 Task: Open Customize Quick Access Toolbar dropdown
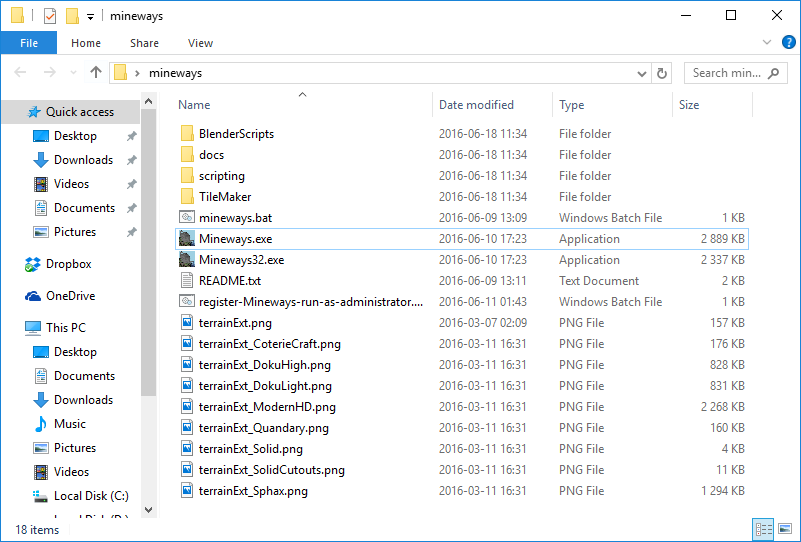pyautogui.click(x=90, y=17)
